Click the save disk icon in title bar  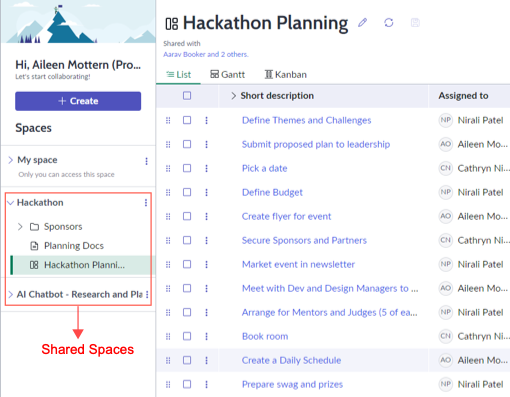coord(415,23)
